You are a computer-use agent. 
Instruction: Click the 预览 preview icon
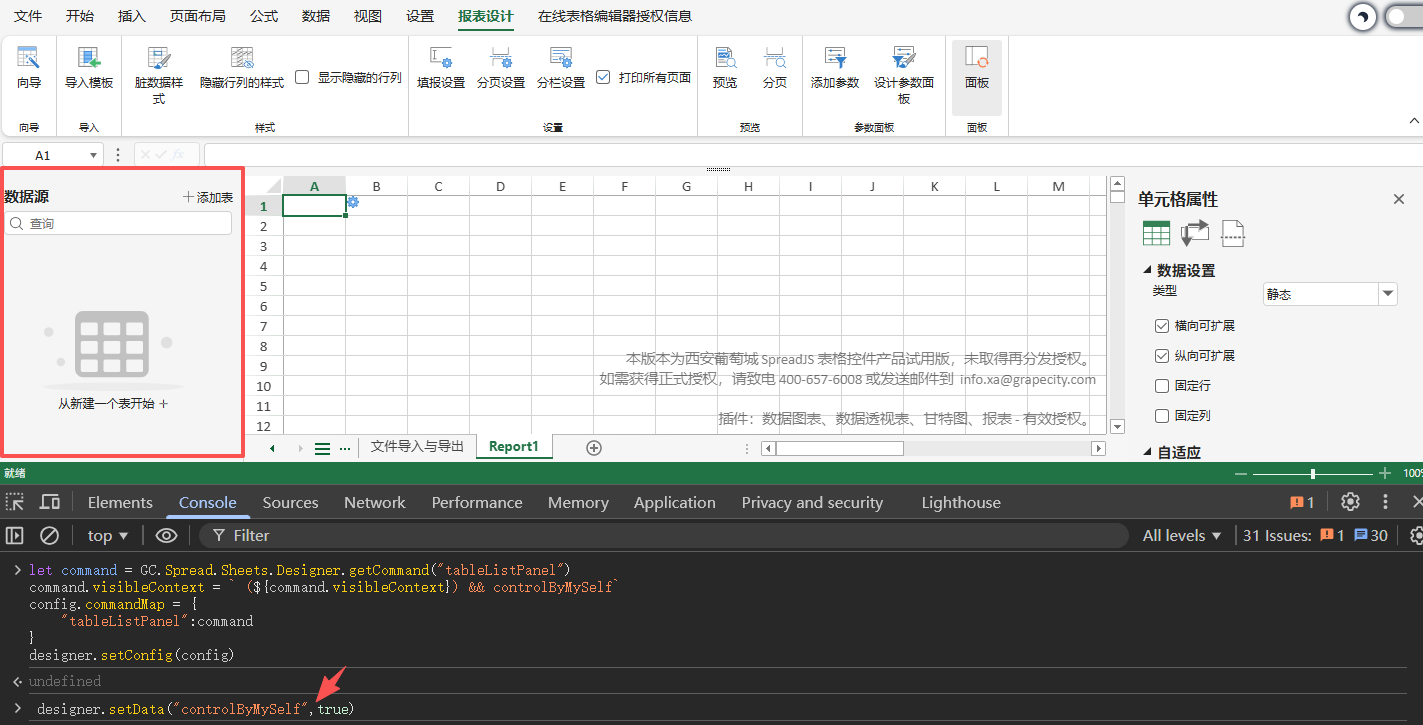pos(725,67)
